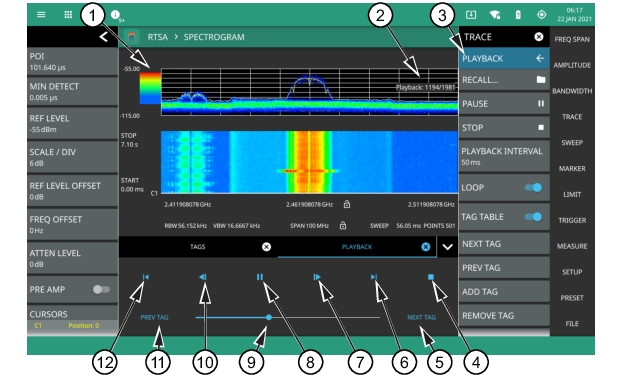Open the MARKER menu

pyautogui.click(x=572, y=169)
